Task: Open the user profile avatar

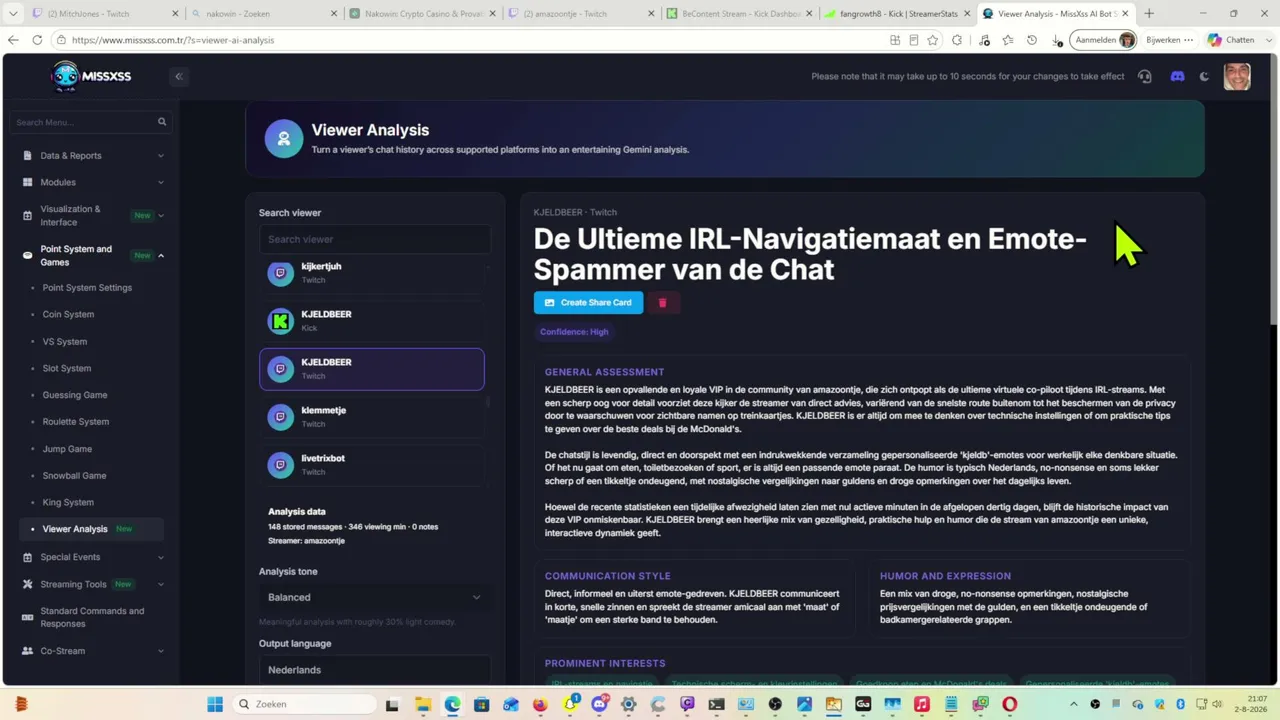Action: pos(1237,76)
